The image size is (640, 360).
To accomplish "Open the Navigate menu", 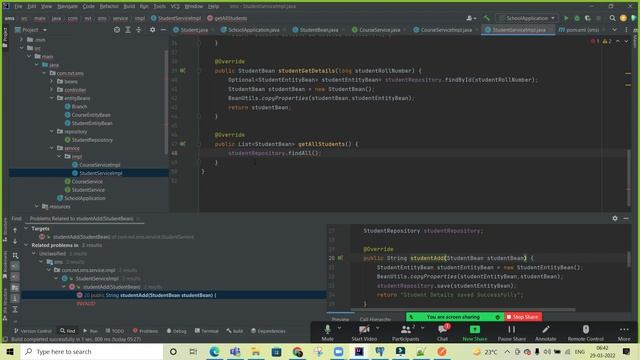I will pos(67,7).
